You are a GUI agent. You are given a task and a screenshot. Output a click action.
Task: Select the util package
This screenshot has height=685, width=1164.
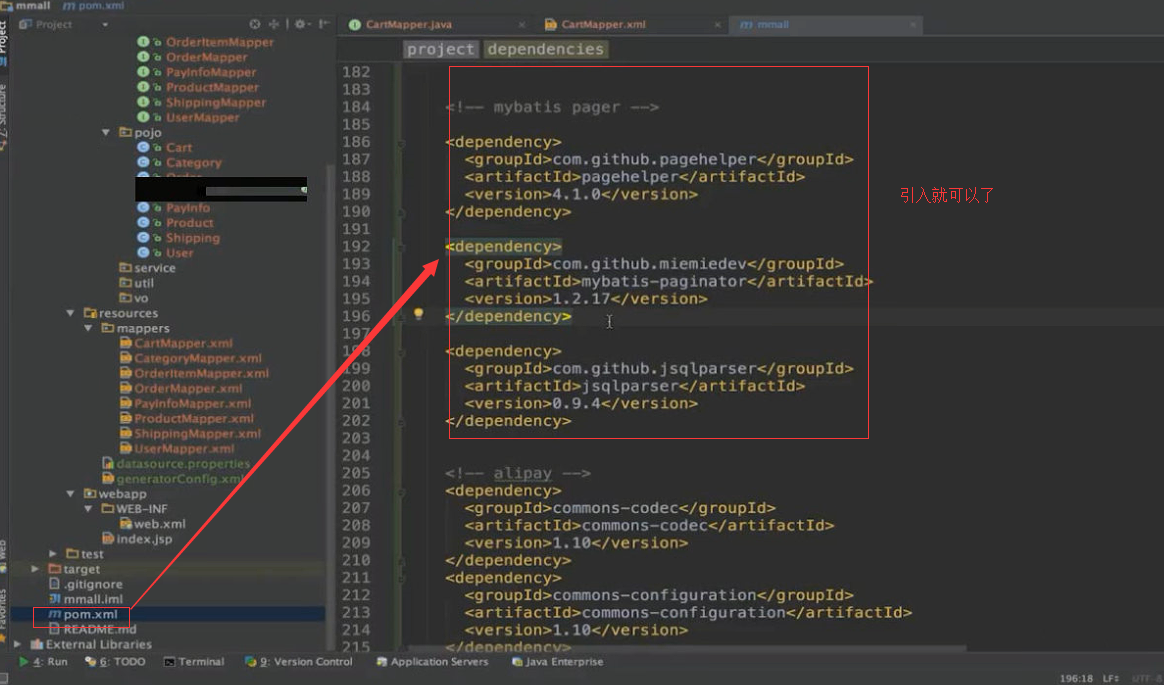pos(144,283)
